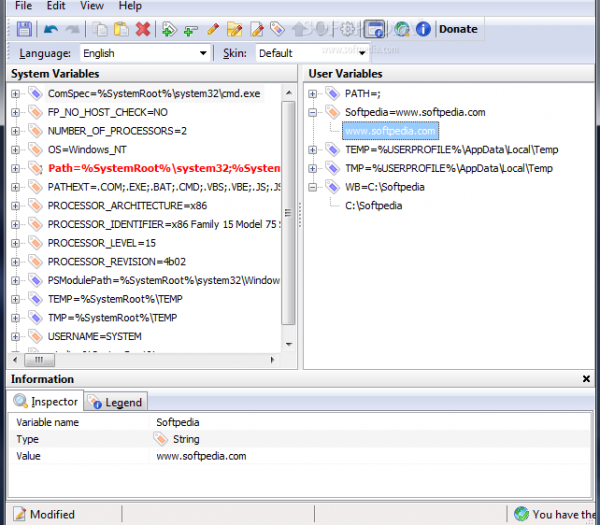Screen dimensions: 600x525
Task: Expand the user PATH=; variable
Action: [x=313, y=94]
